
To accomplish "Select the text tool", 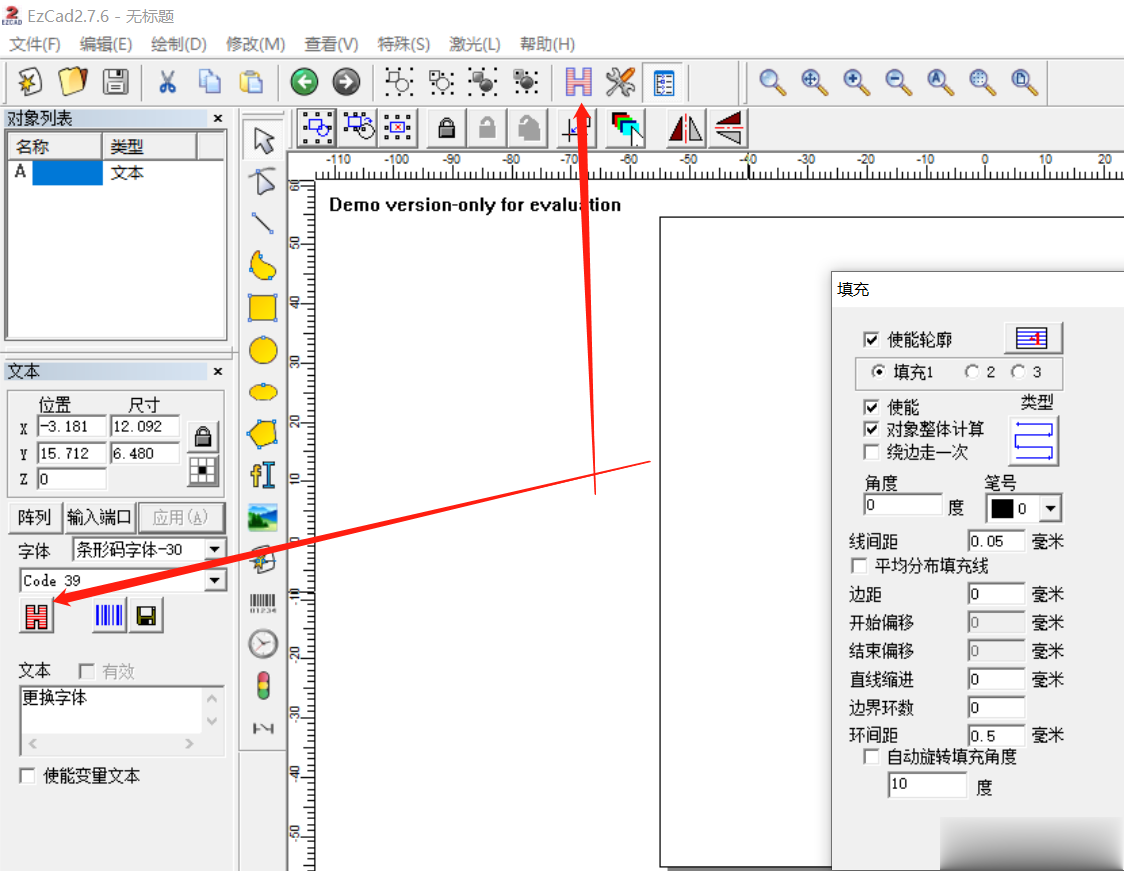I will pyautogui.click(x=263, y=475).
